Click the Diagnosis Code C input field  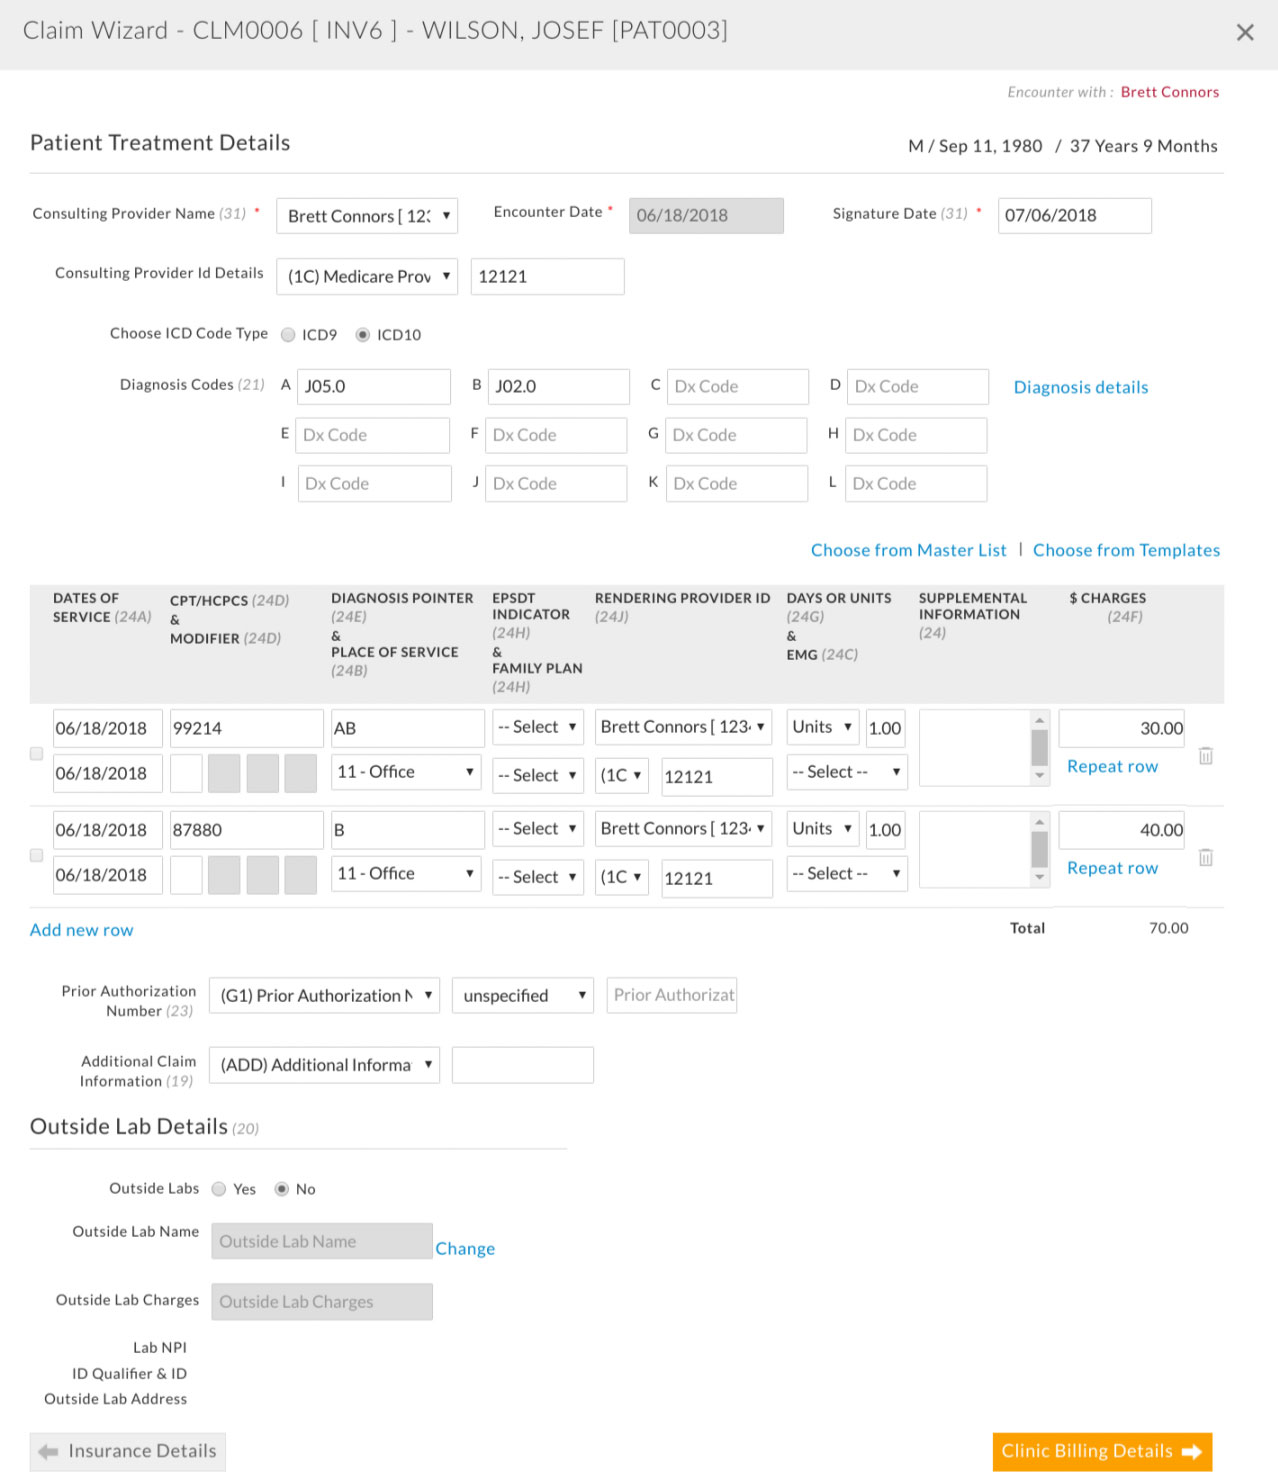pyautogui.click(x=737, y=387)
